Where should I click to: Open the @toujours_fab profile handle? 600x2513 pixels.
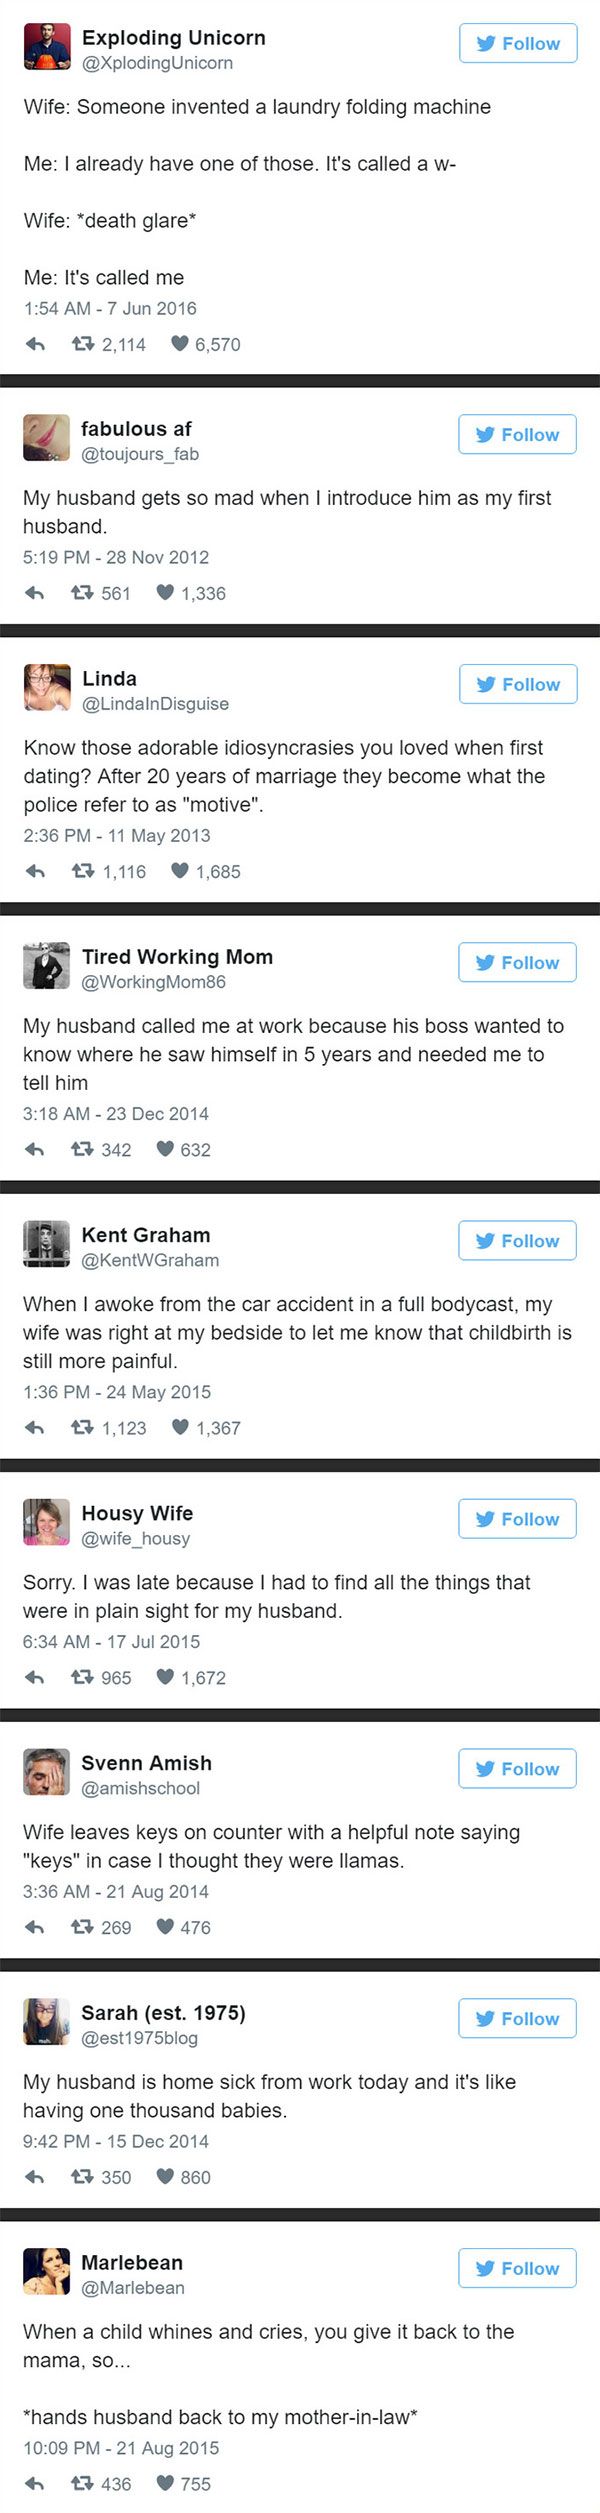click(x=140, y=454)
